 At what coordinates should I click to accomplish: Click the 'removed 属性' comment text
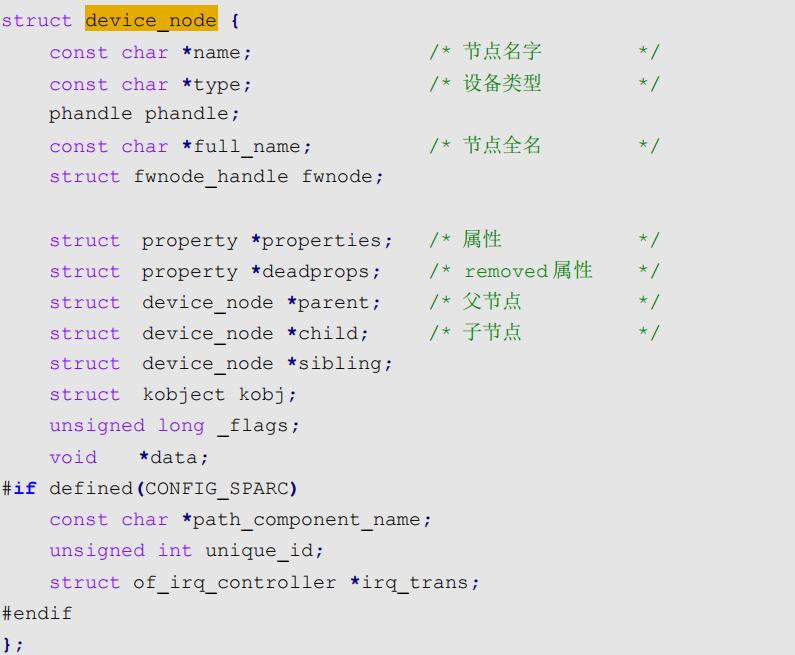pos(528,271)
